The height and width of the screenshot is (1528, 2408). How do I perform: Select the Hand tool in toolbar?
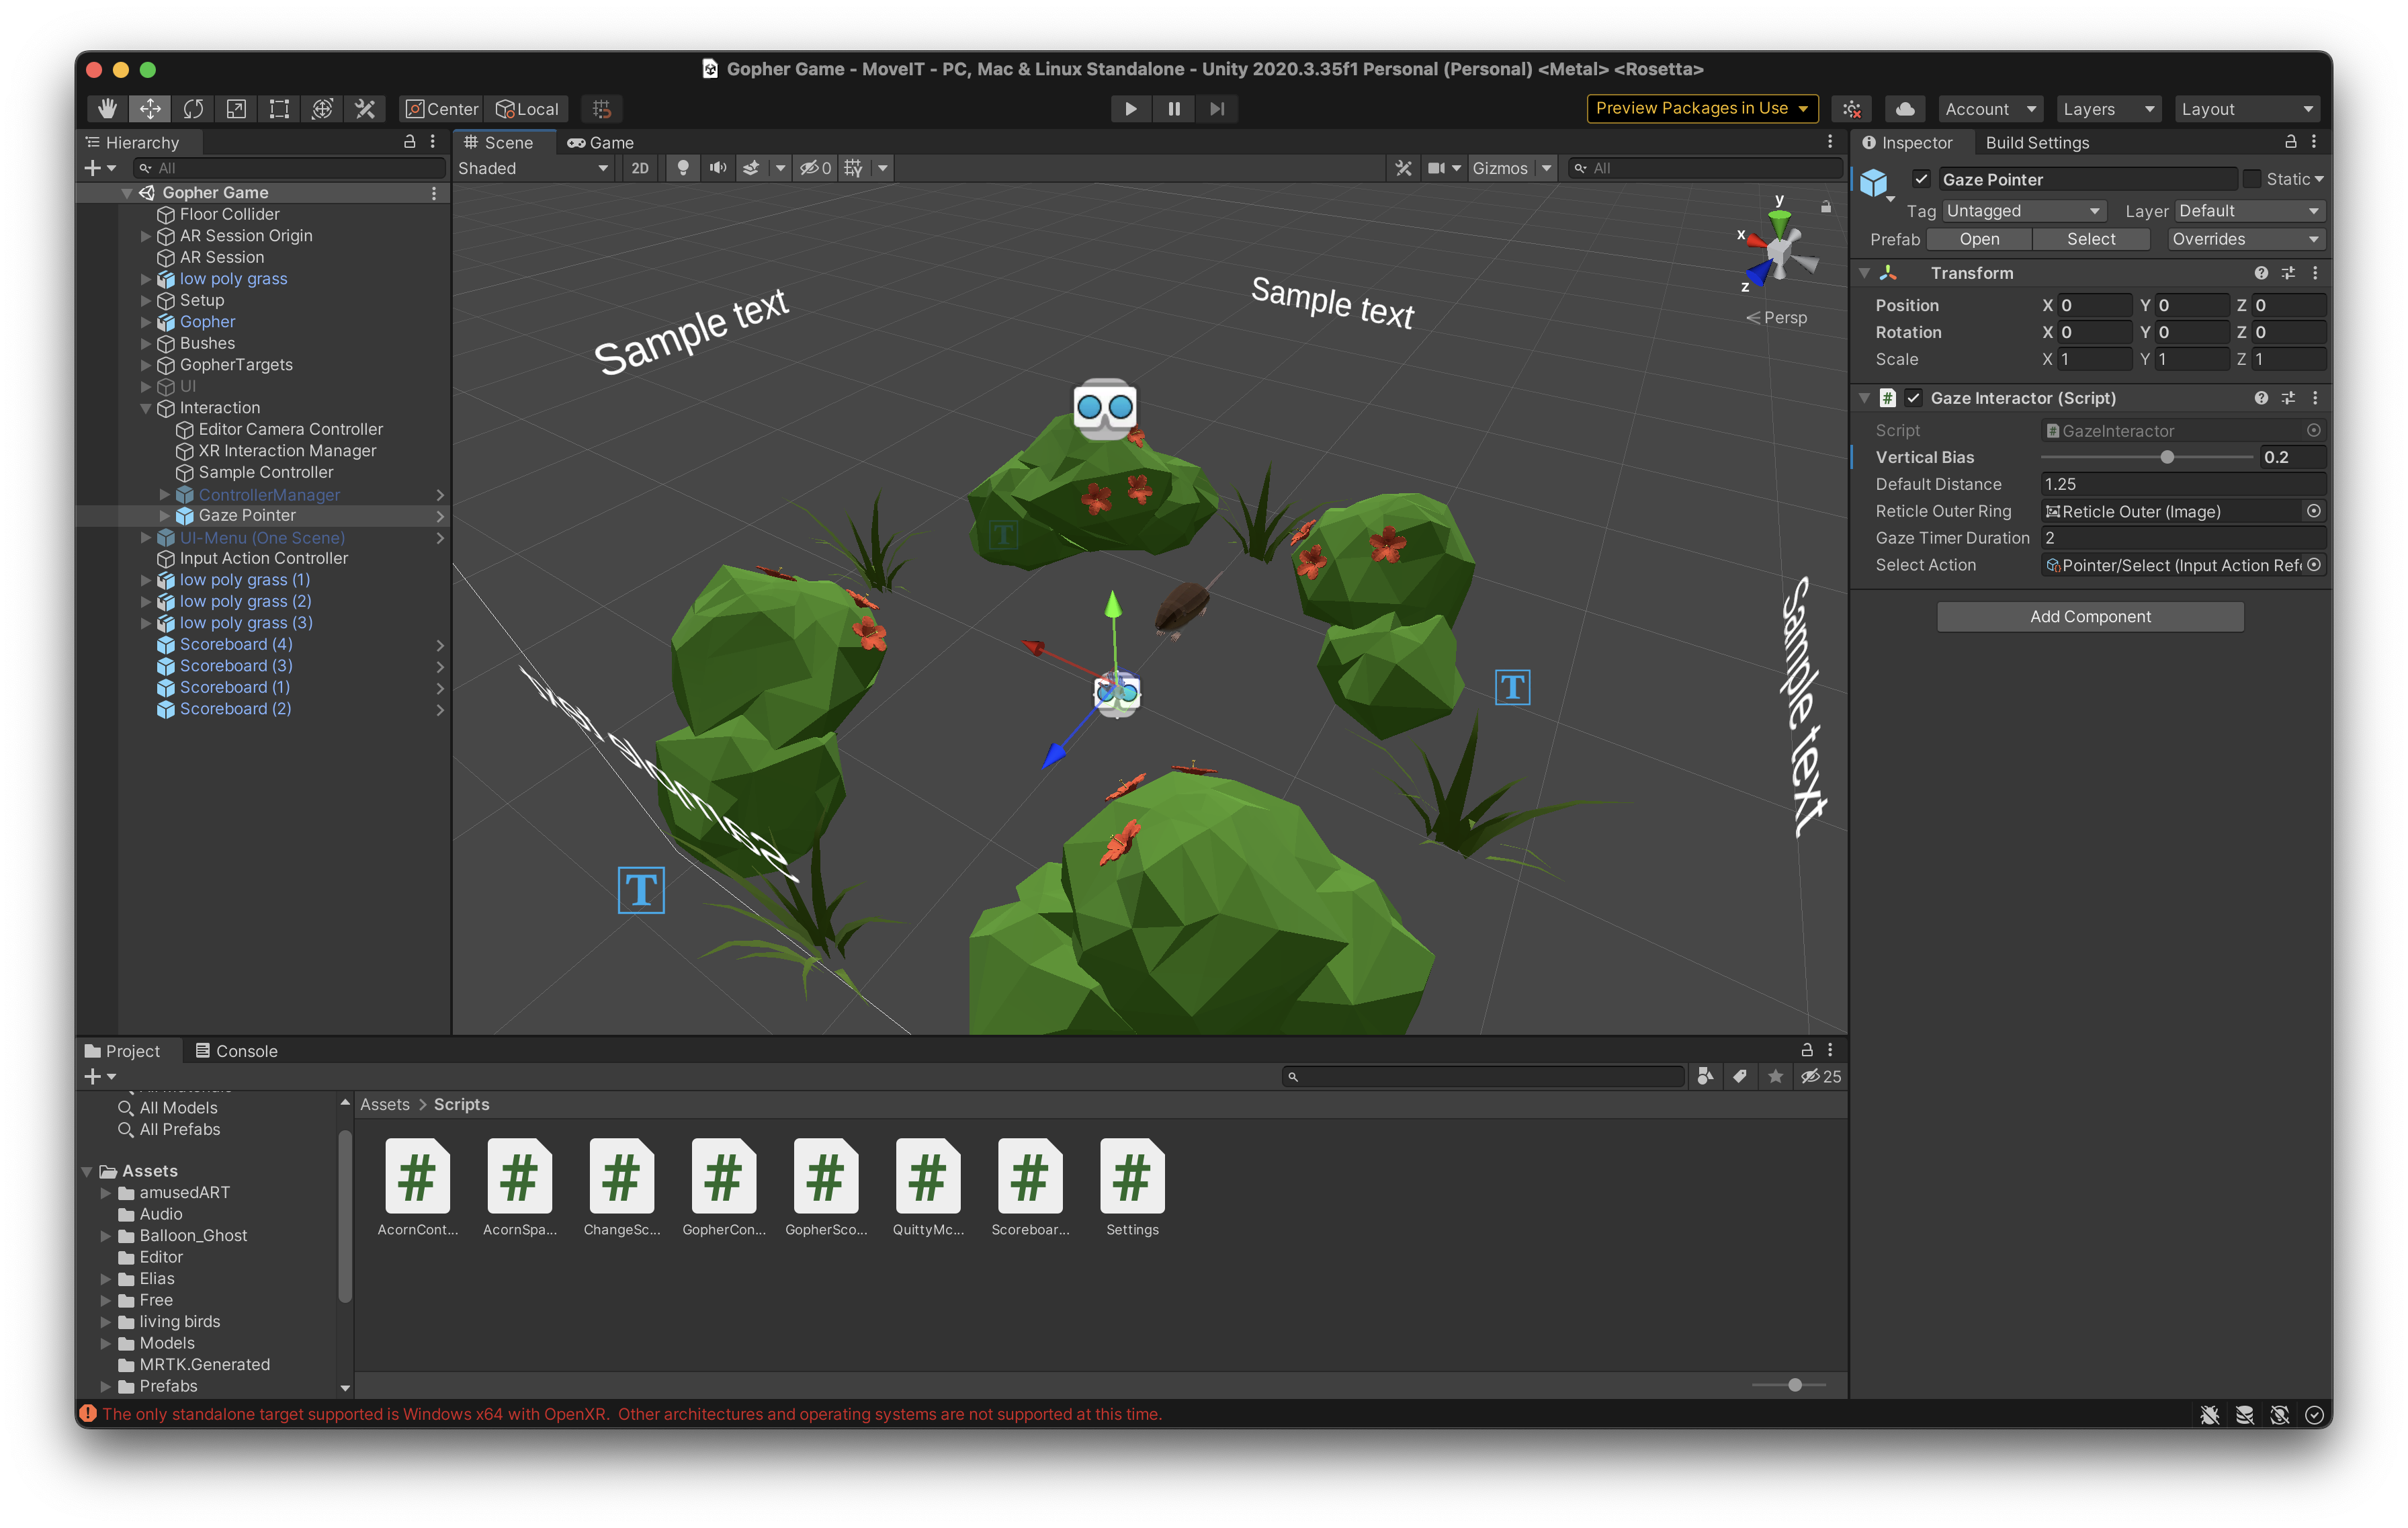[107, 109]
